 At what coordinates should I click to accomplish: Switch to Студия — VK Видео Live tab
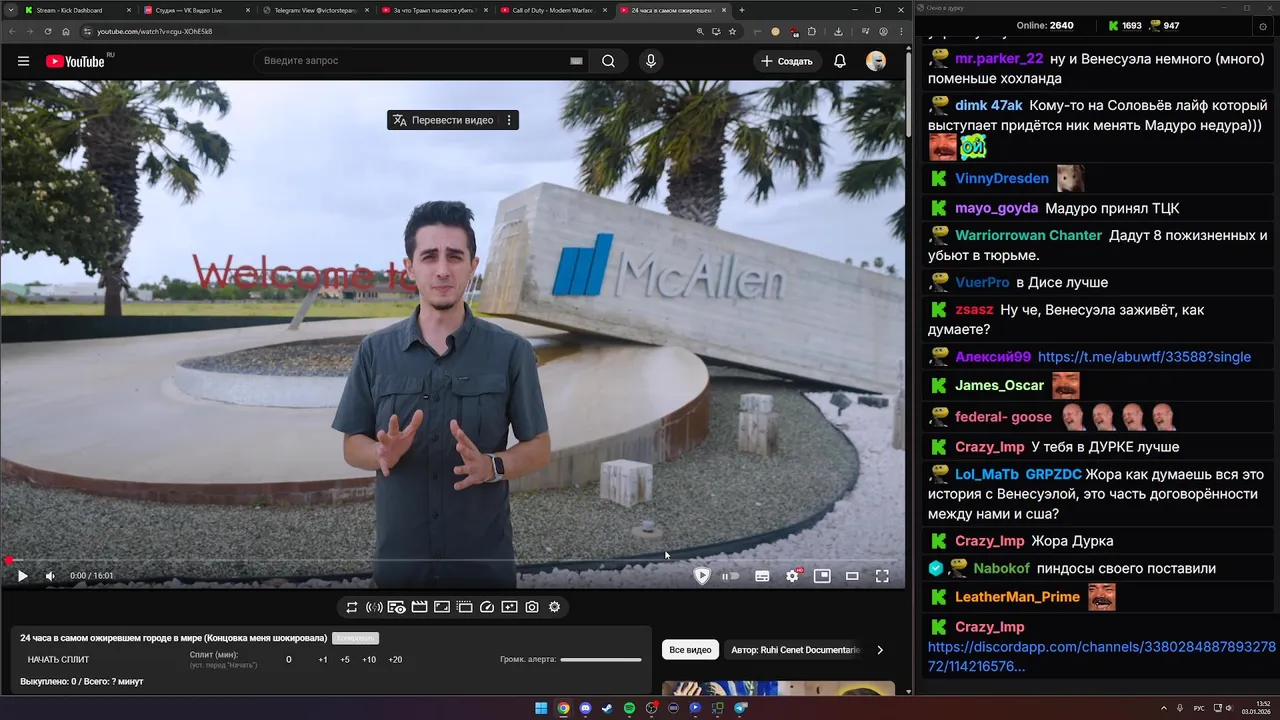(x=197, y=10)
